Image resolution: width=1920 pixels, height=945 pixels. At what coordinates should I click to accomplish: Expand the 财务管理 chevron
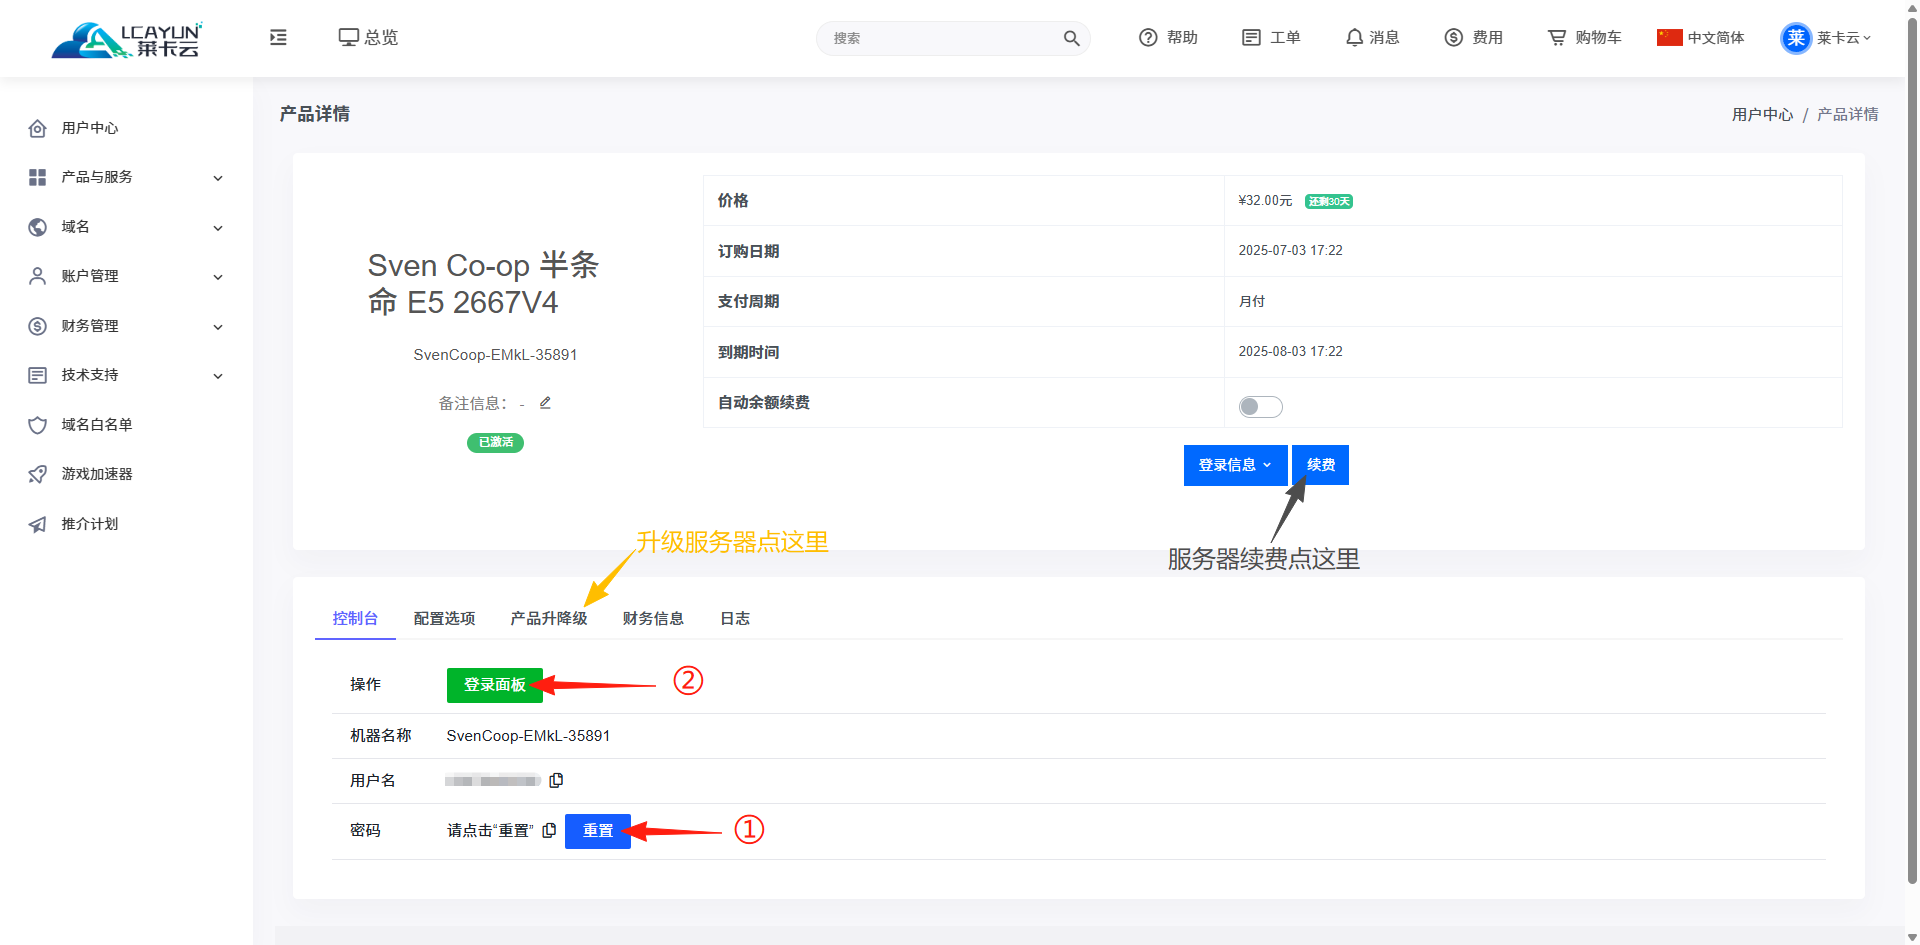pos(218,327)
